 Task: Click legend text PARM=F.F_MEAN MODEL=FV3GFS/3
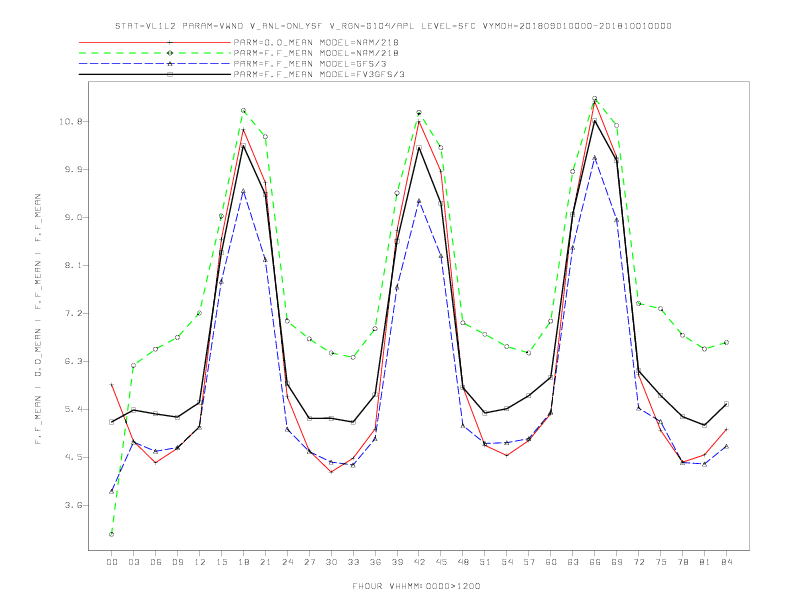[x=319, y=74]
